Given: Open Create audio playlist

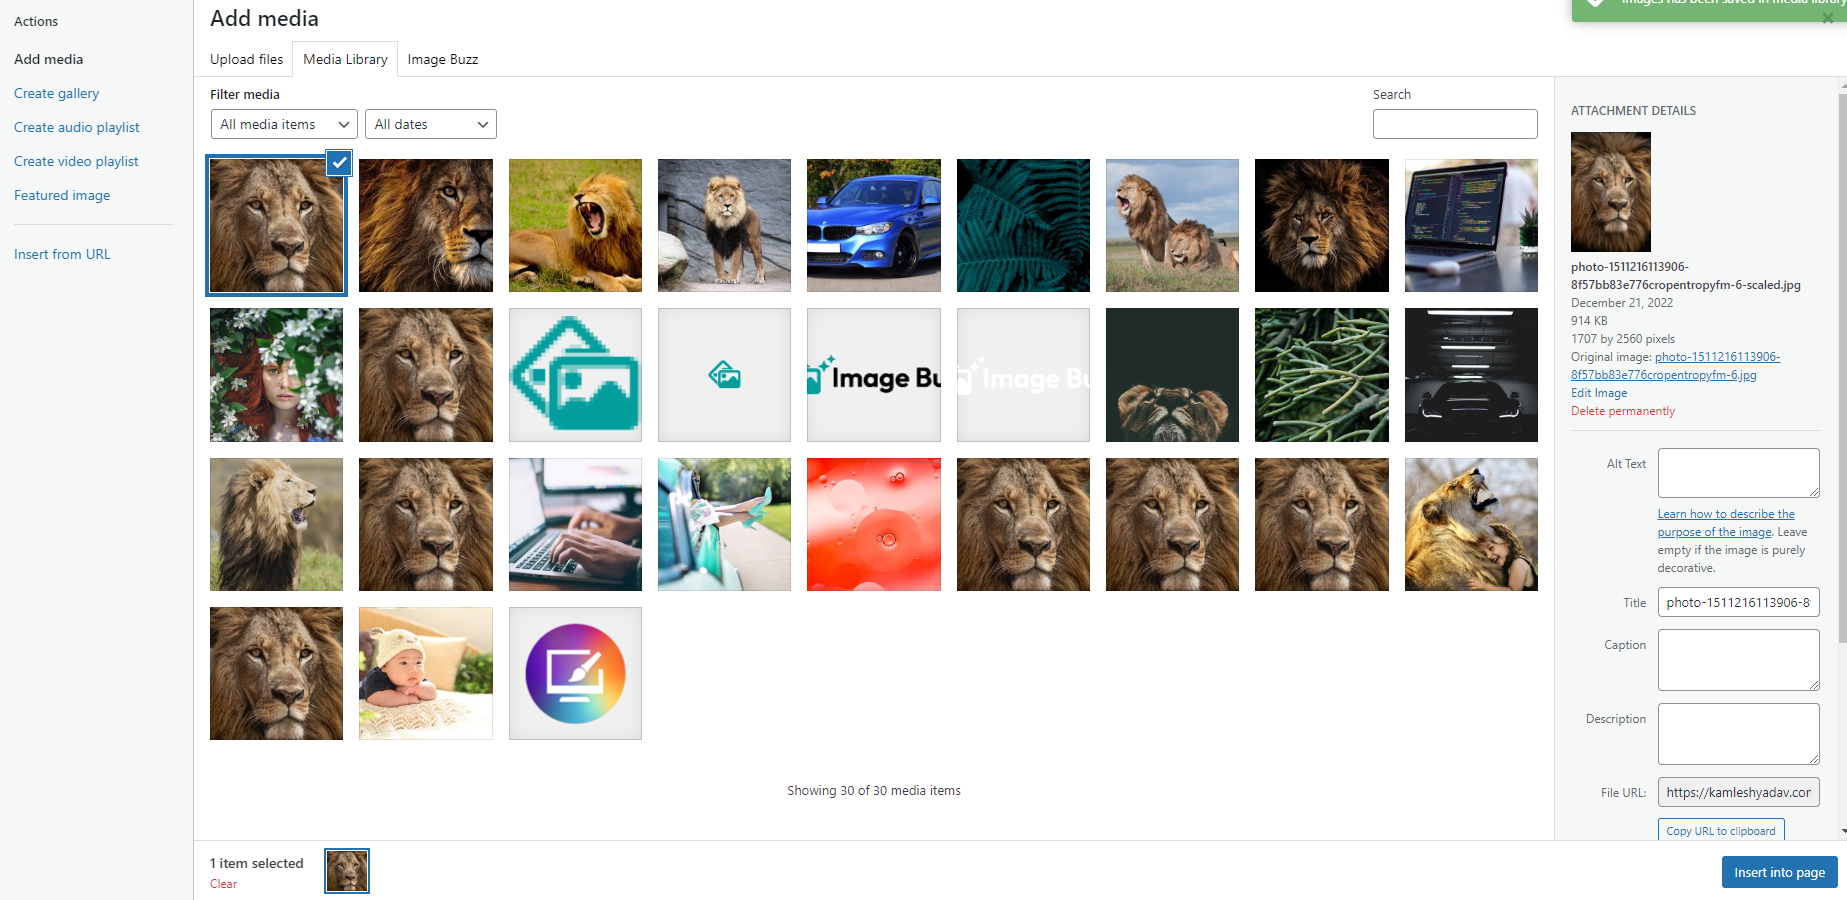Looking at the screenshot, I should [76, 127].
